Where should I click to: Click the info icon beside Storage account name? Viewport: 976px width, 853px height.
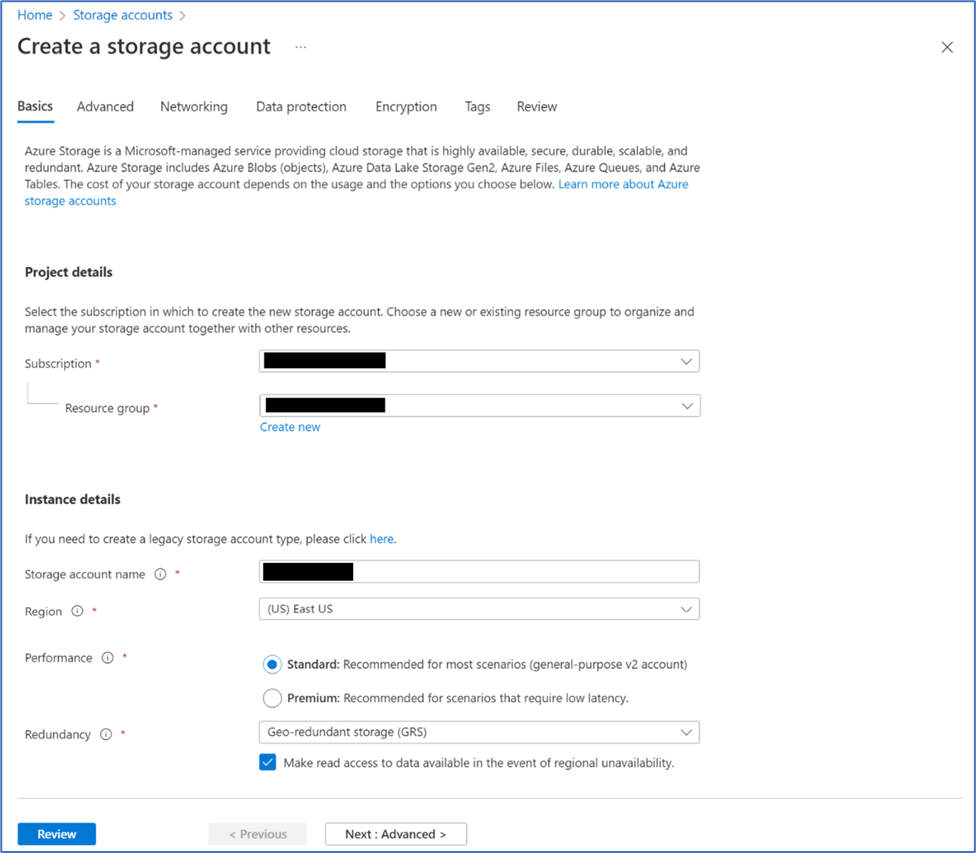click(161, 574)
